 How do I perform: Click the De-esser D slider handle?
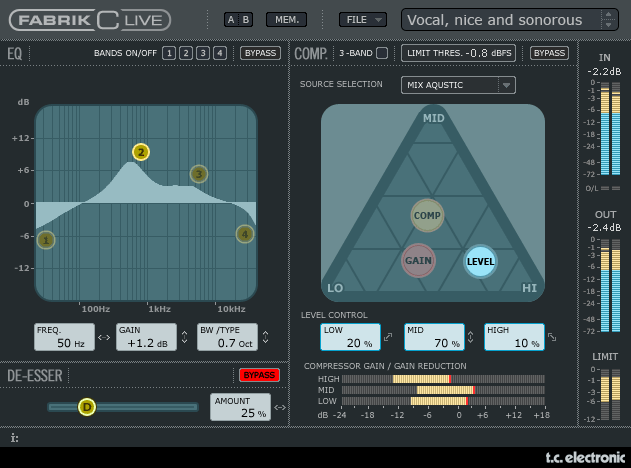(x=87, y=407)
